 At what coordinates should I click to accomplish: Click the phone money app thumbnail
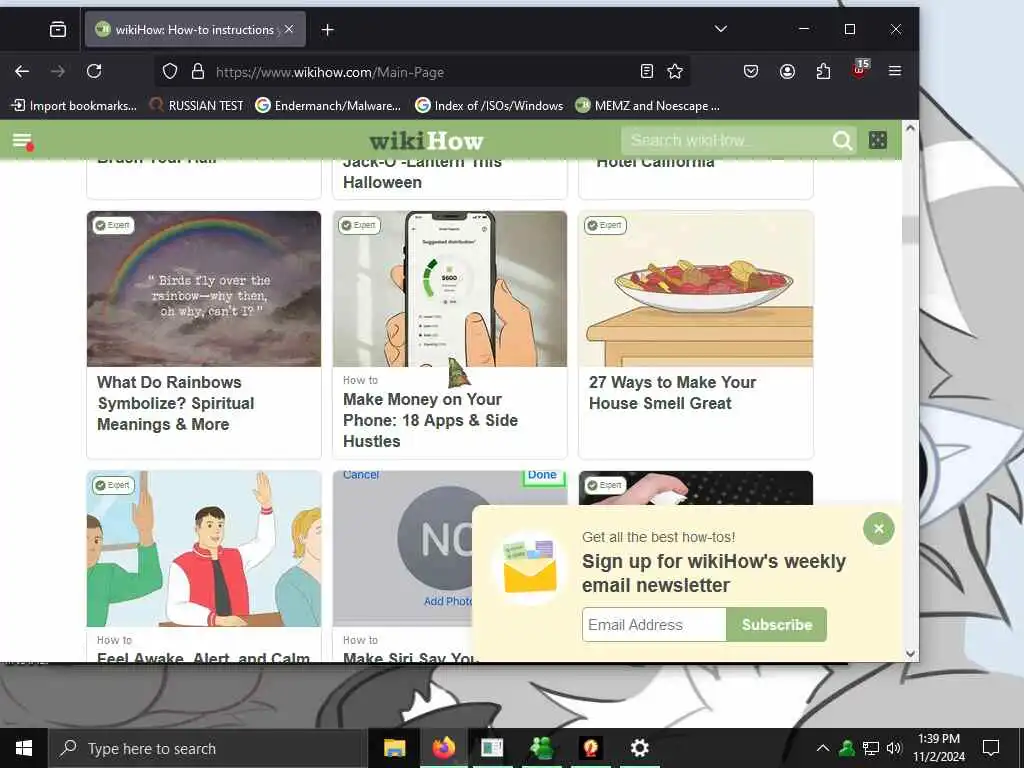(x=450, y=289)
